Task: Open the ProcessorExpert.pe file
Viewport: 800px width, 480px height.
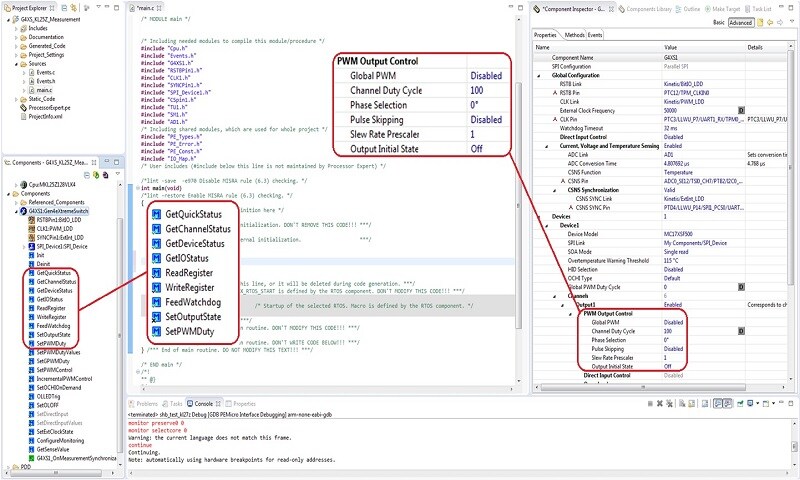Action: (49, 107)
